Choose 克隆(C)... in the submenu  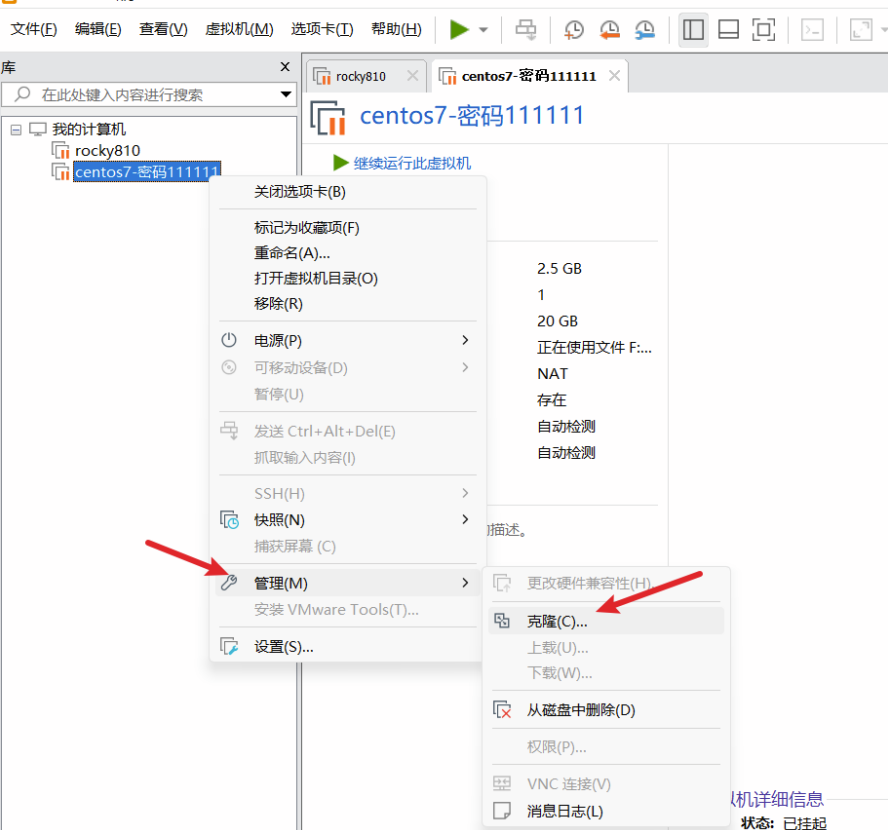click(606, 621)
